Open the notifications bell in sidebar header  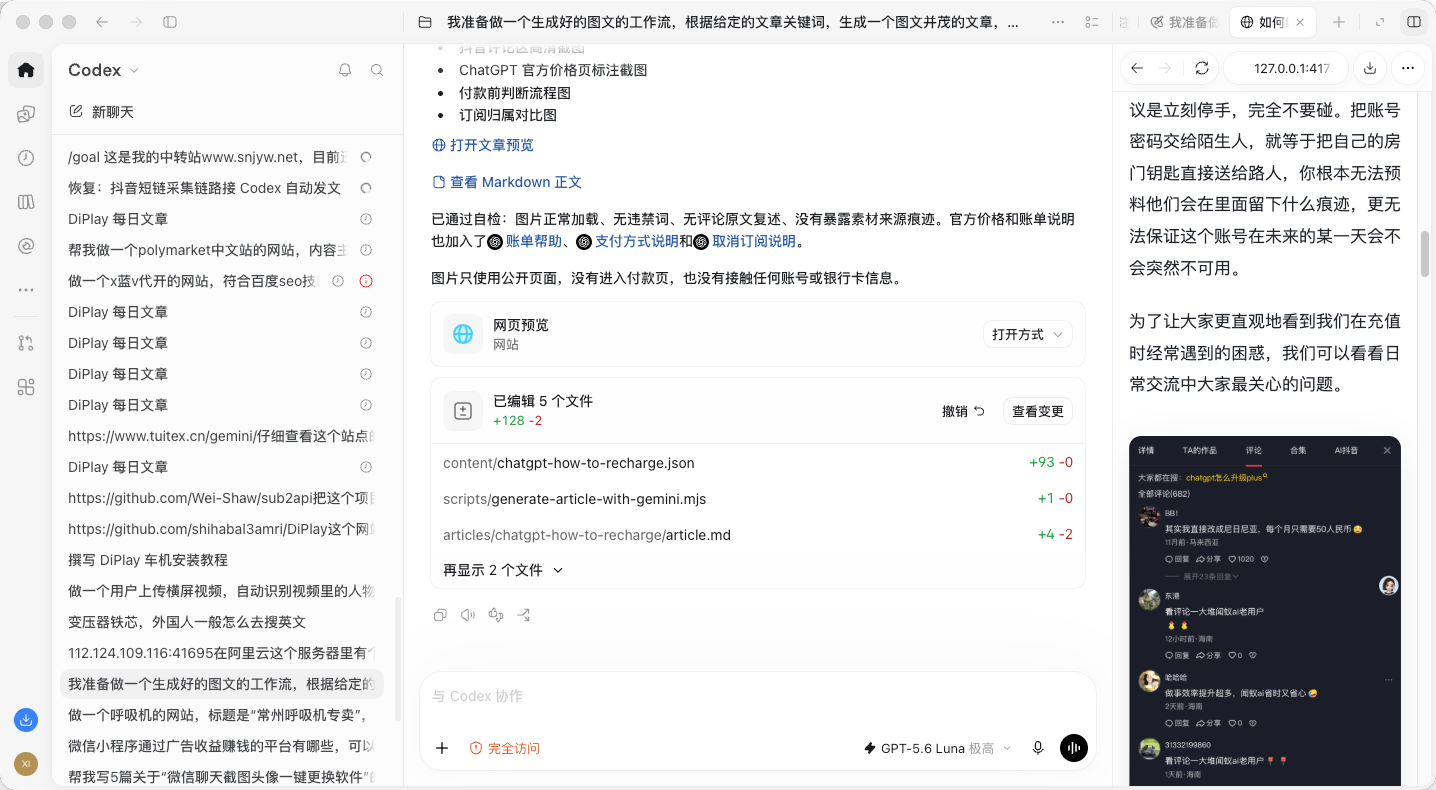click(345, 70)
